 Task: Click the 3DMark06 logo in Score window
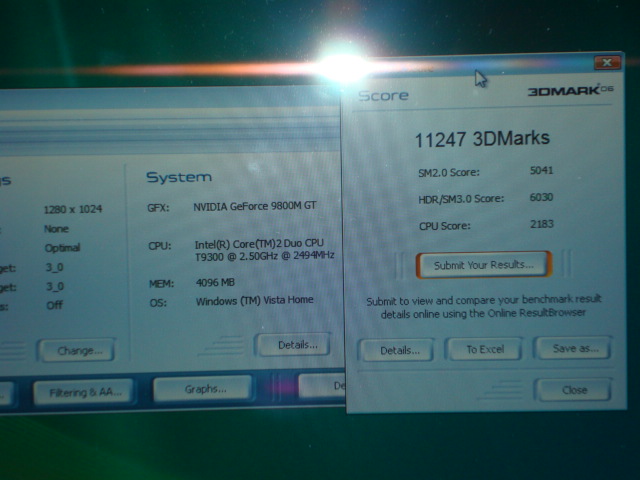coord(570,90)
